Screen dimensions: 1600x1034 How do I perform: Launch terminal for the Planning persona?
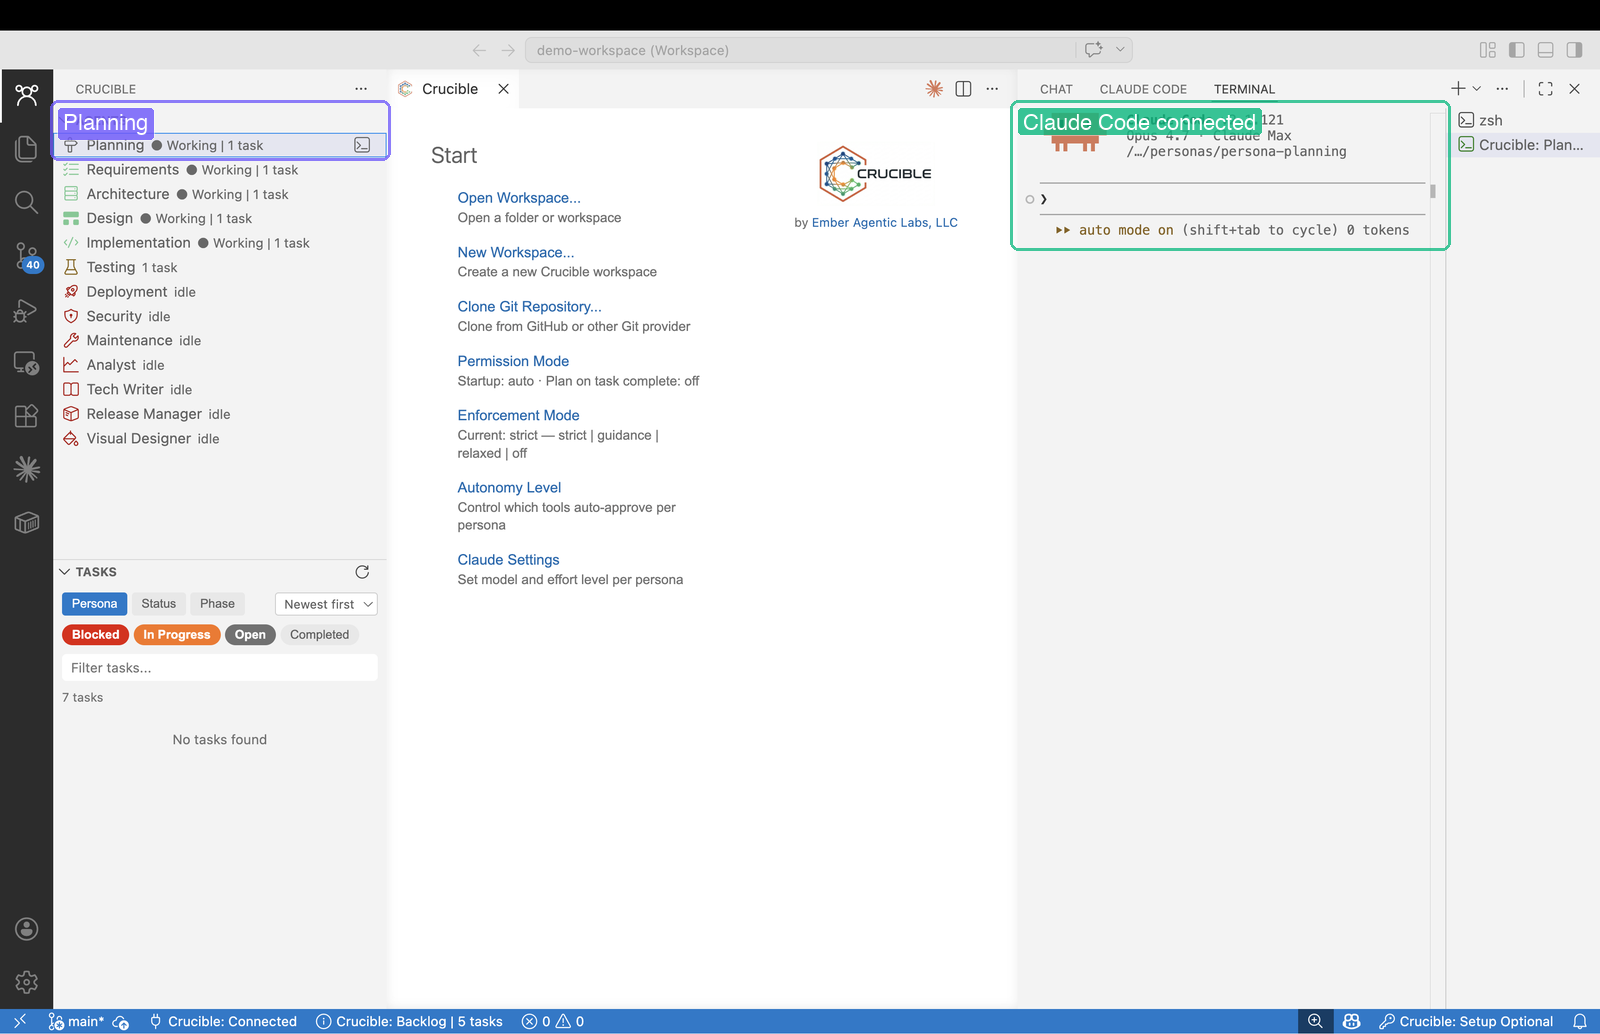point(362,144)
